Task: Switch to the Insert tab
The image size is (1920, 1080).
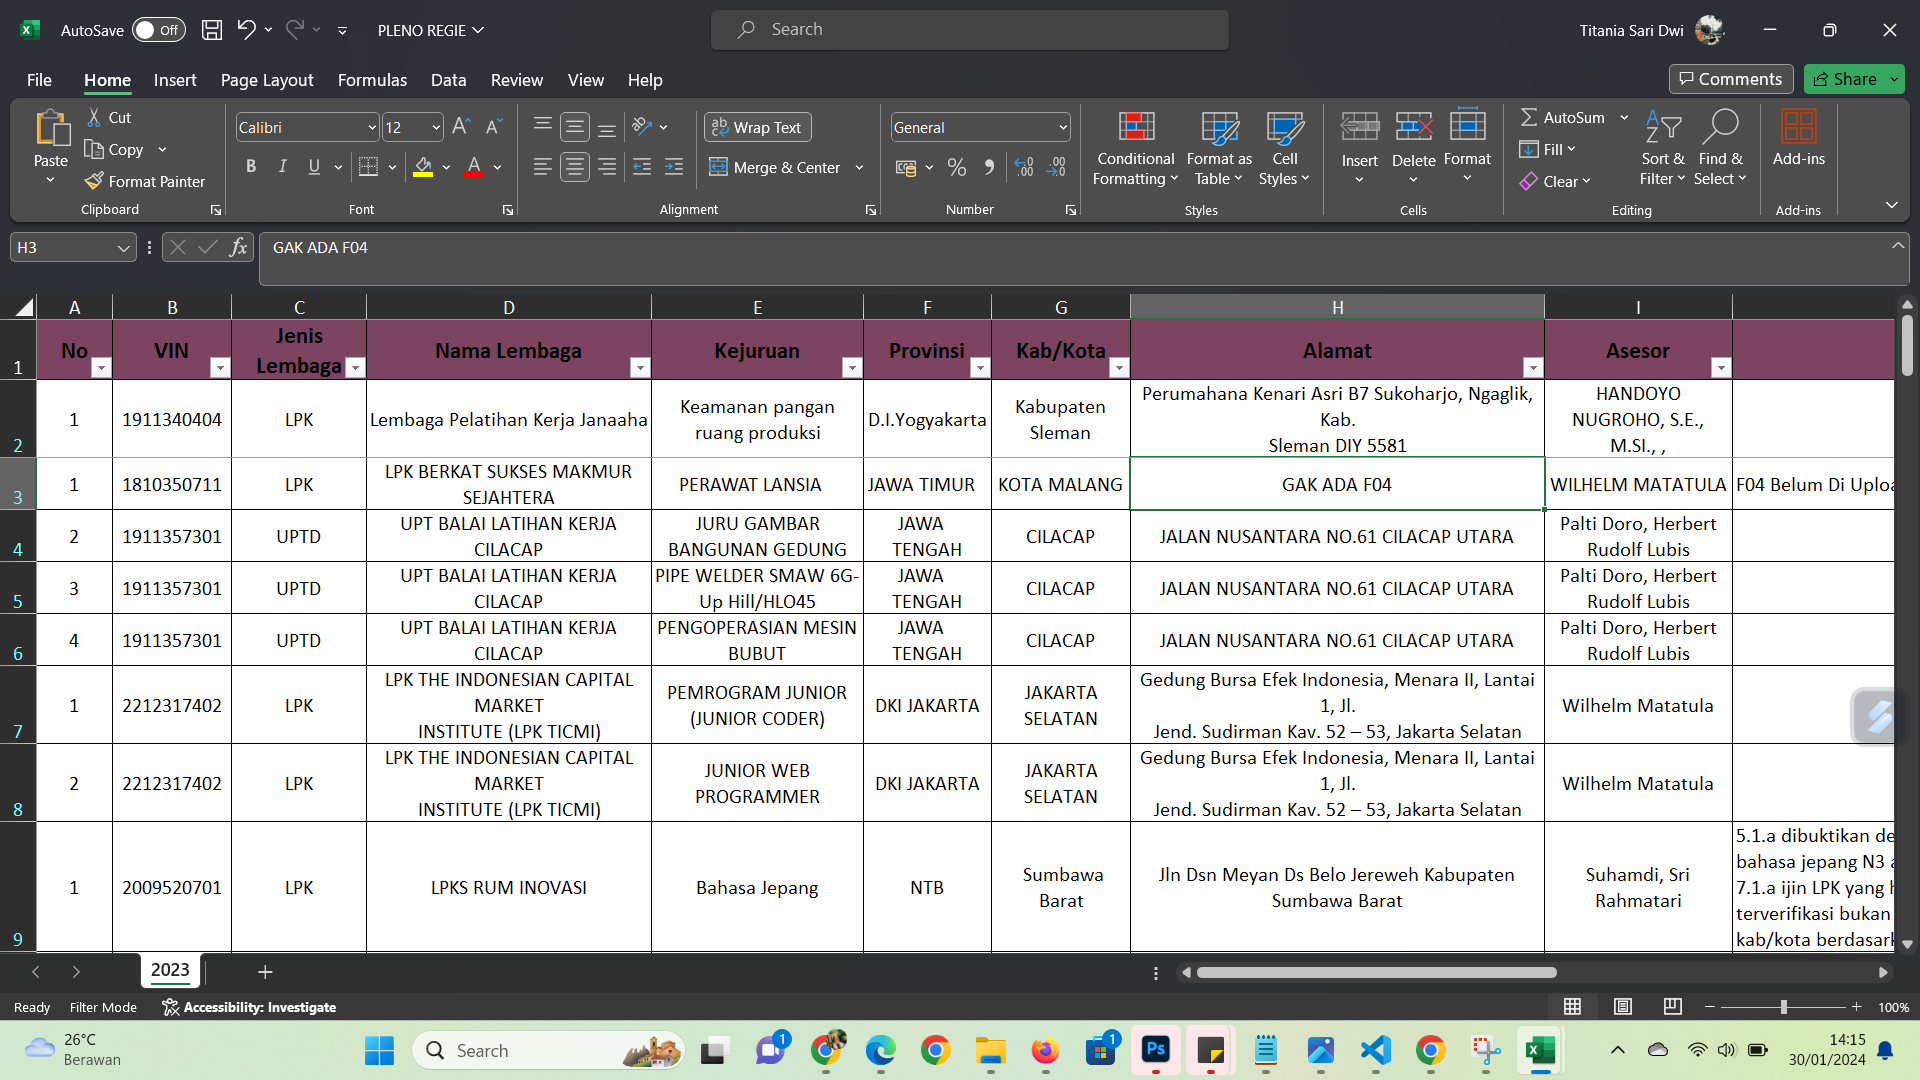Action: point(175,79)
